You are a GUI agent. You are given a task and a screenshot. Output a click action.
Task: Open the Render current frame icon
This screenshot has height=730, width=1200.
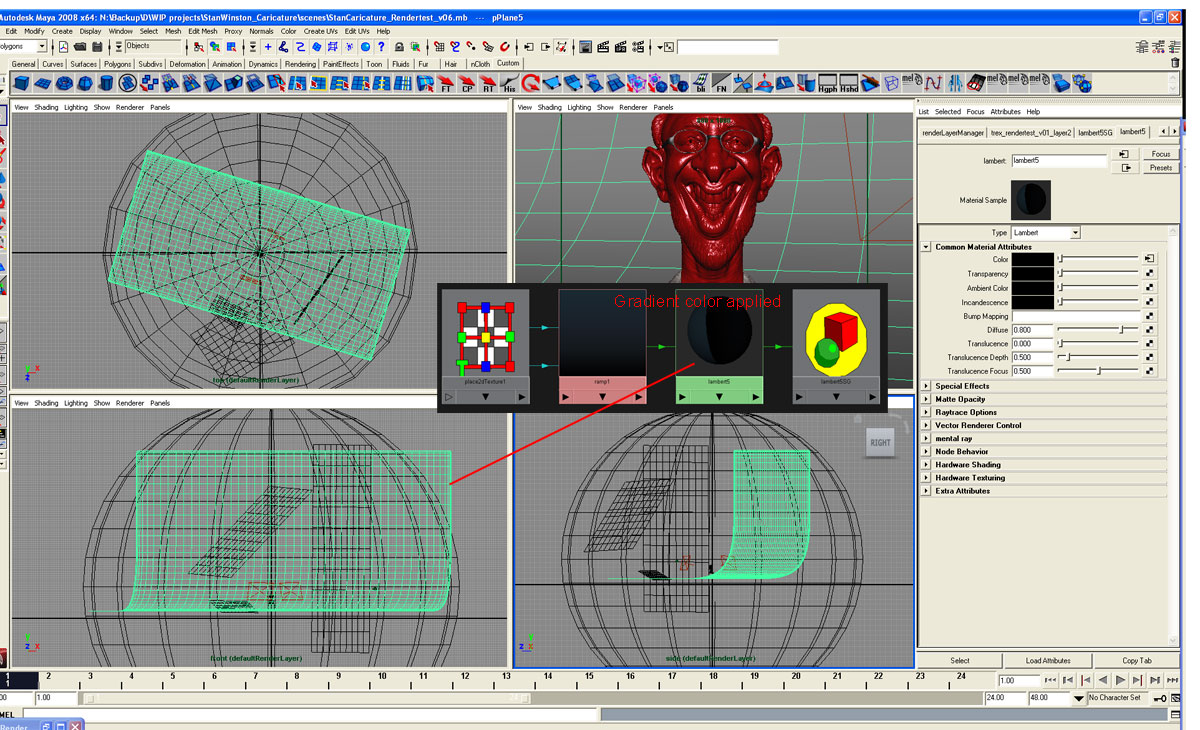[603, 47]
